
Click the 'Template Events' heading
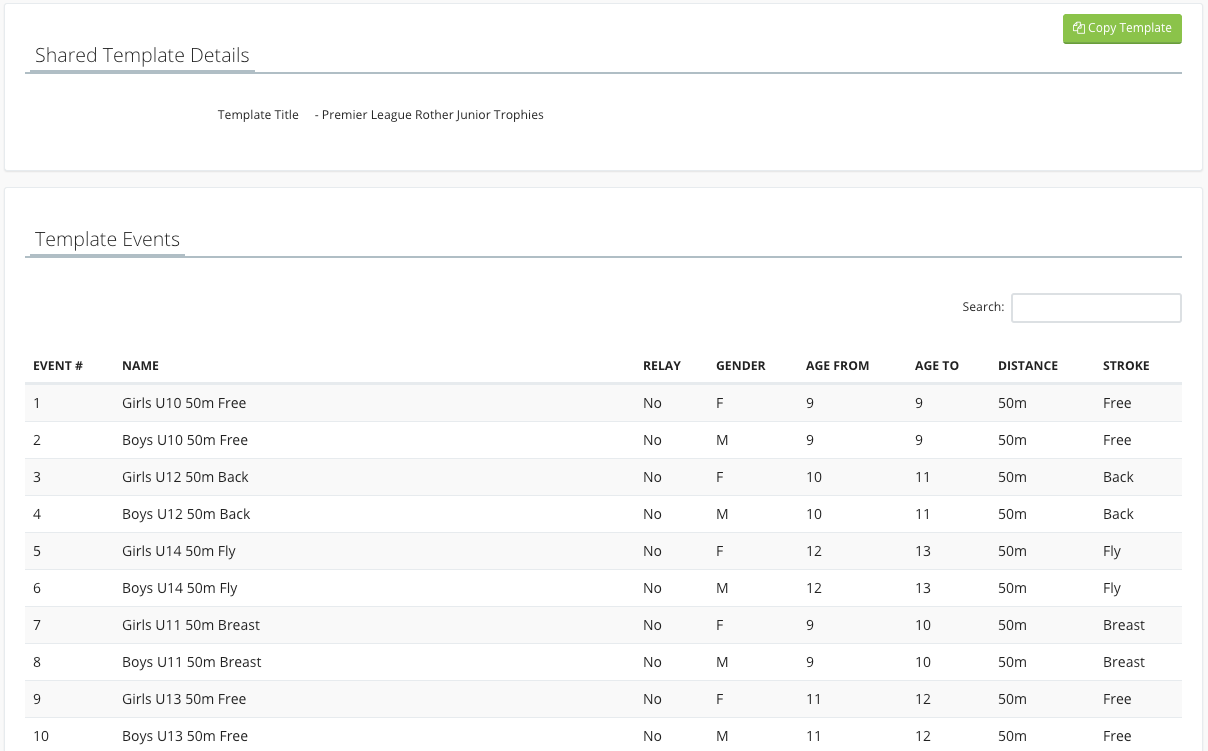pyautogui.click(x=107, y=239)
